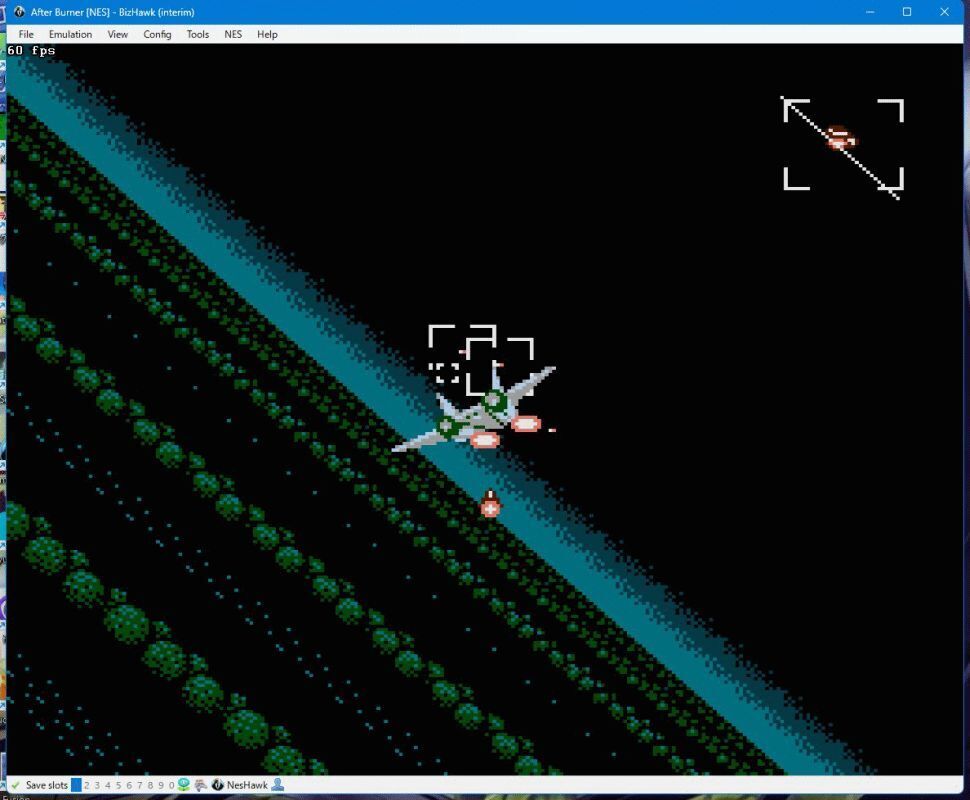This screenshot has width=970, height=800.
Task: Click the green flower status bar icon
Action: 184,785
